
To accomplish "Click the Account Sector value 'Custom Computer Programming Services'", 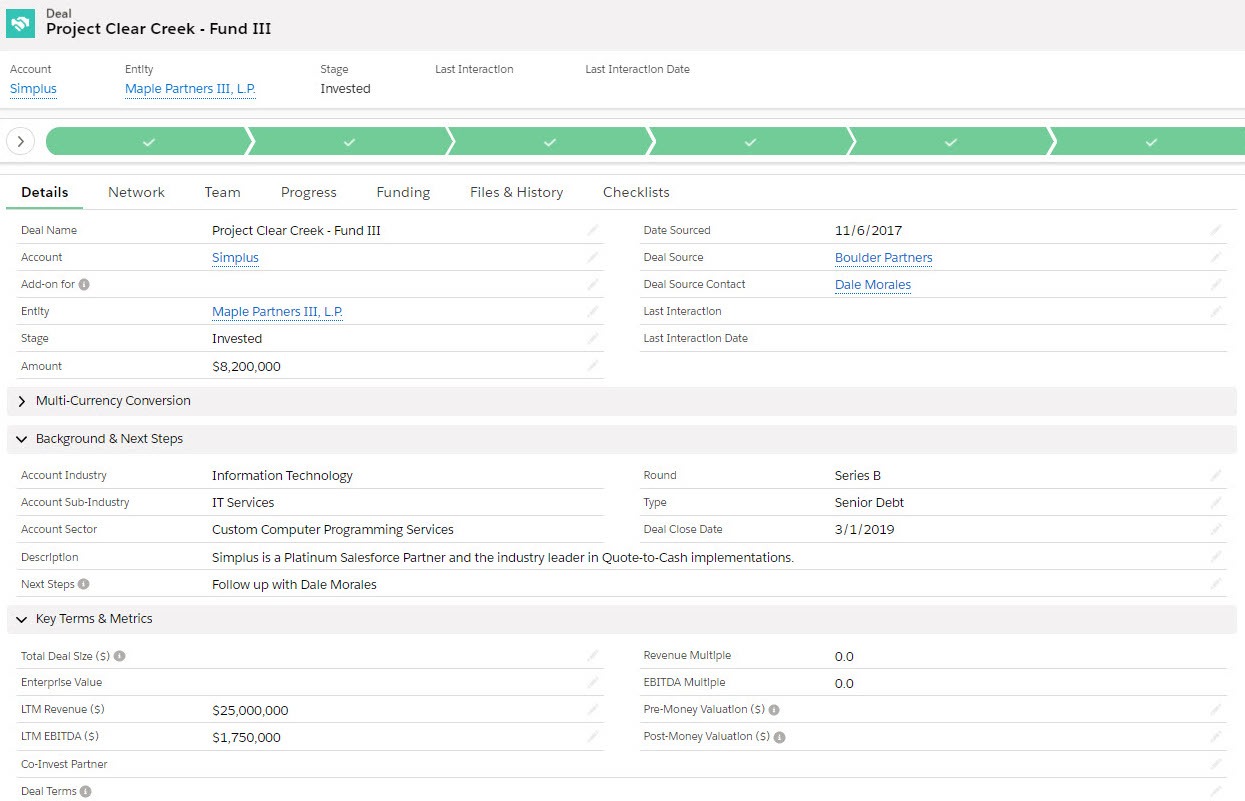I will 333,530.
